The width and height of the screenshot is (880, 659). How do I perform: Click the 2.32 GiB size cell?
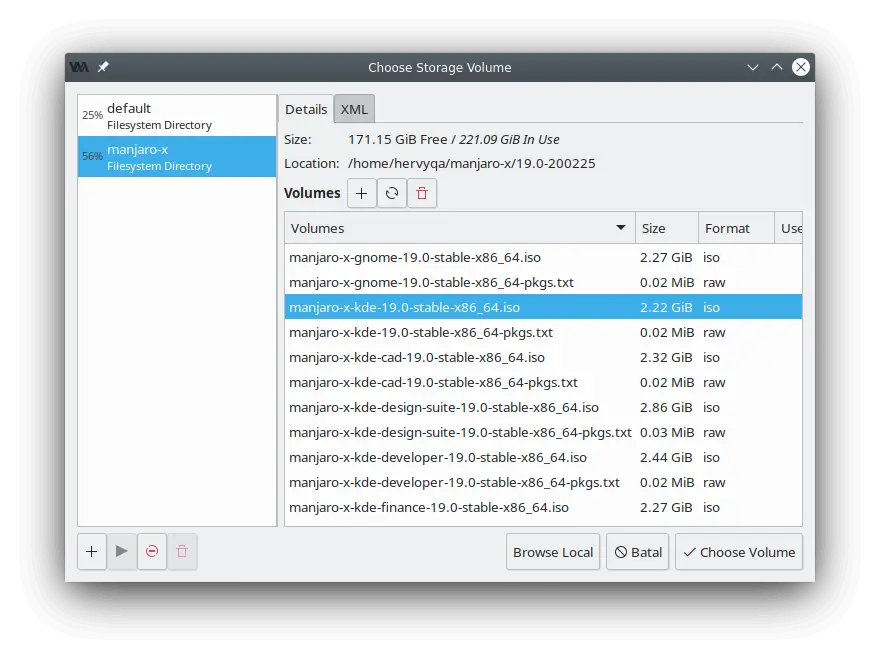click(666, 358)
